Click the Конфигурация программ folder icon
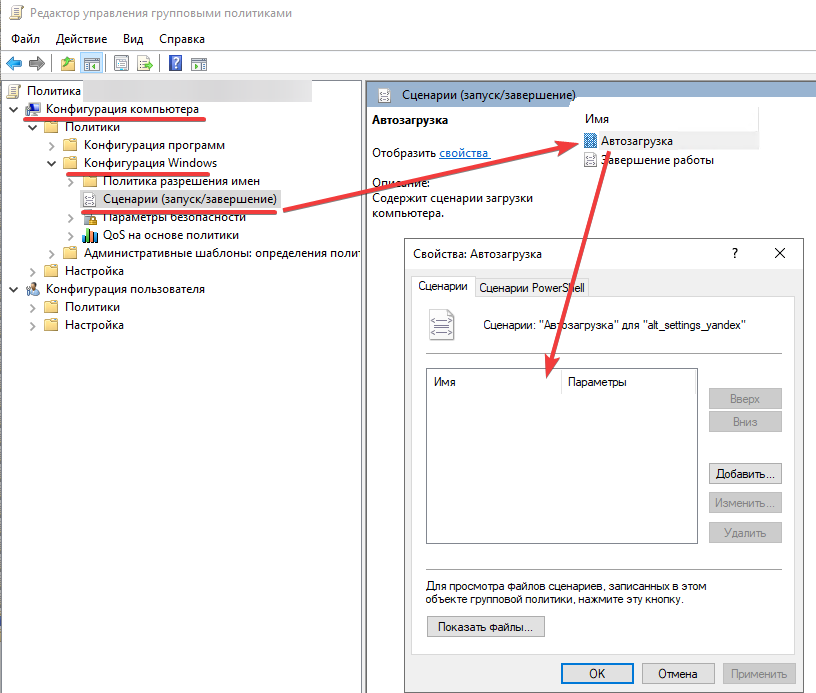The image size is (816, 693). pos(70,145)
